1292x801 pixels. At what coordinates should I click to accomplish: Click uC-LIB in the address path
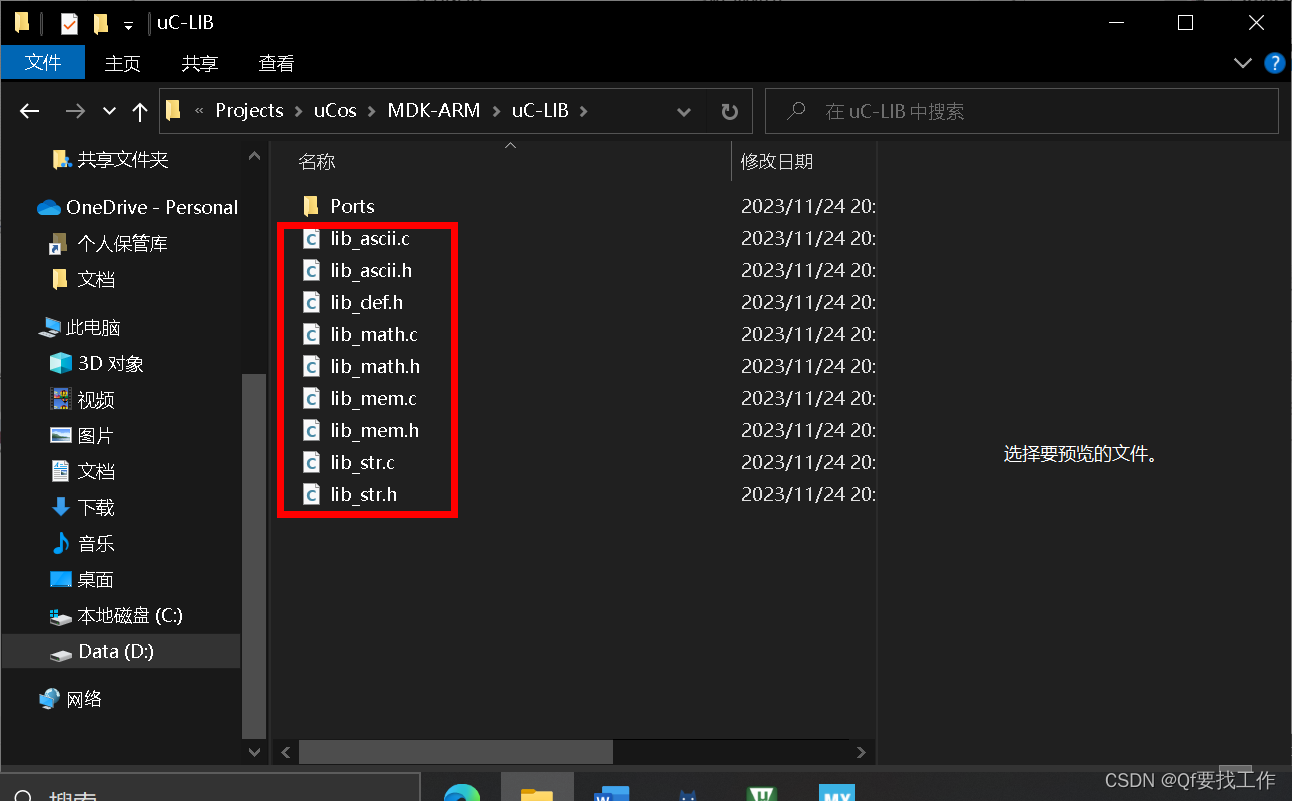pos(540,111)
